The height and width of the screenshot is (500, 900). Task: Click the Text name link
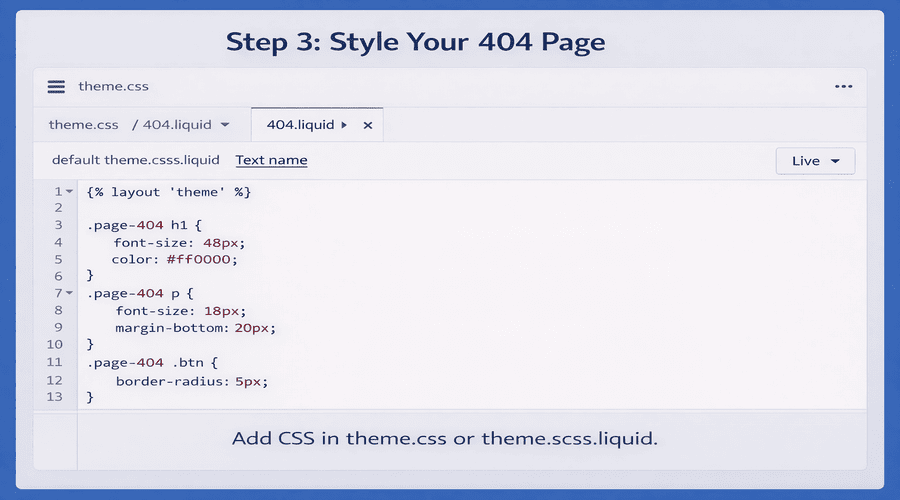tap(271, 160)
